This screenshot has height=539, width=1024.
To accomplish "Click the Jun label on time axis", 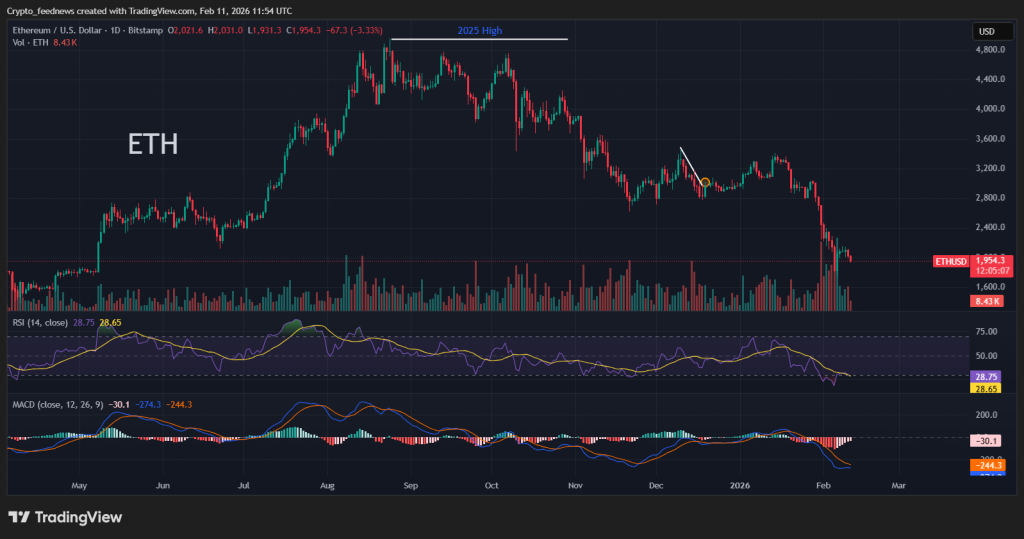I will [163, 486].
